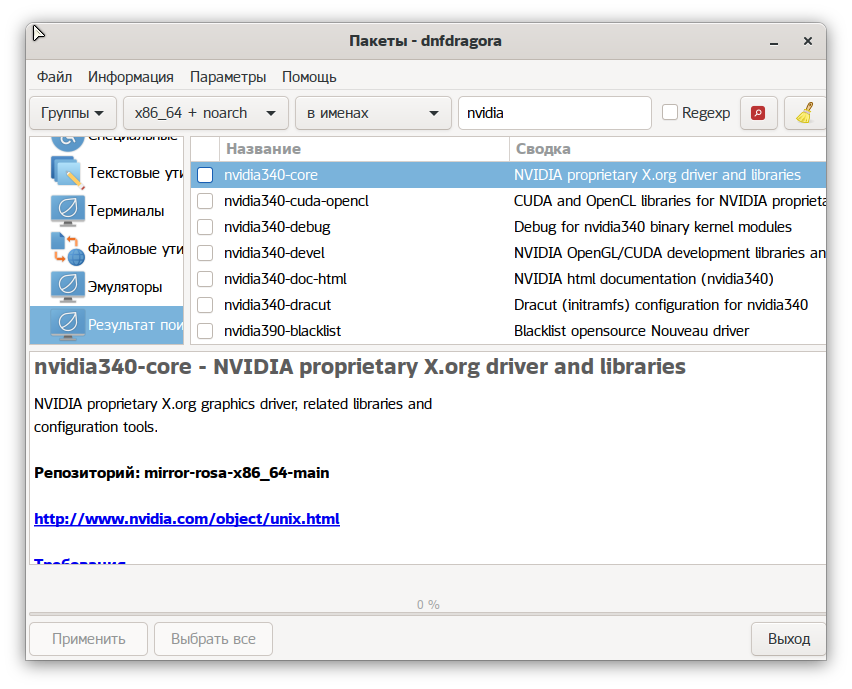
Task: Select the Text utilities group icon
Action: coord(67,173)
